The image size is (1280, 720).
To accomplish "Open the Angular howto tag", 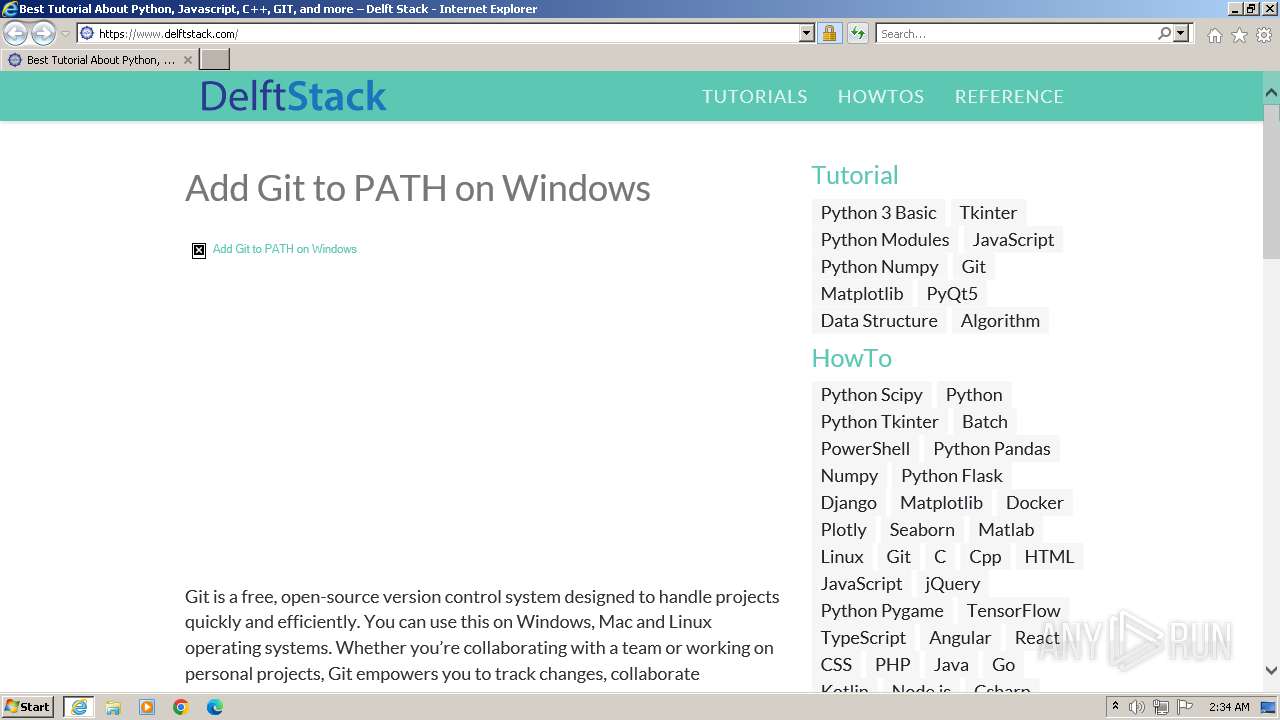I will click(959, 637).
